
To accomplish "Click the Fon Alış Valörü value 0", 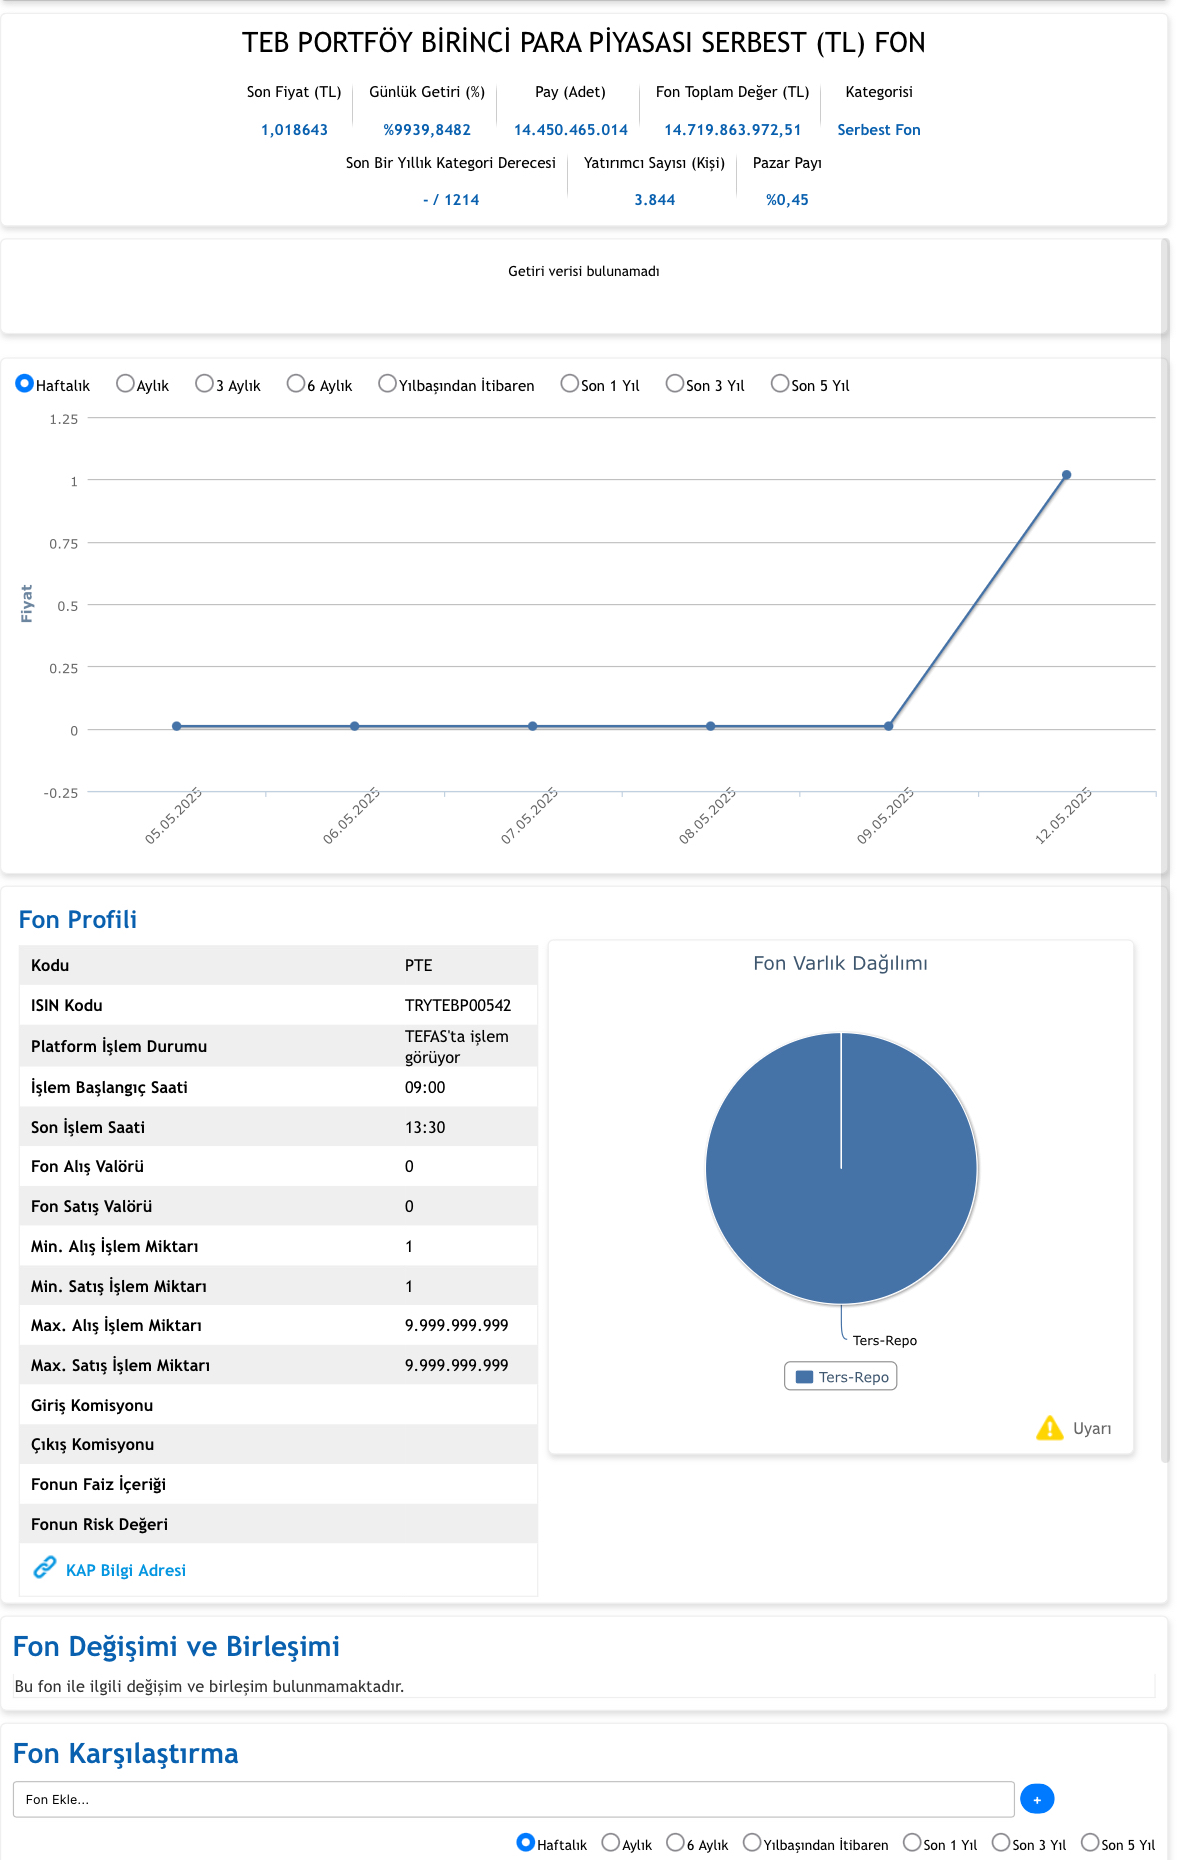I will coord(409,1166).
